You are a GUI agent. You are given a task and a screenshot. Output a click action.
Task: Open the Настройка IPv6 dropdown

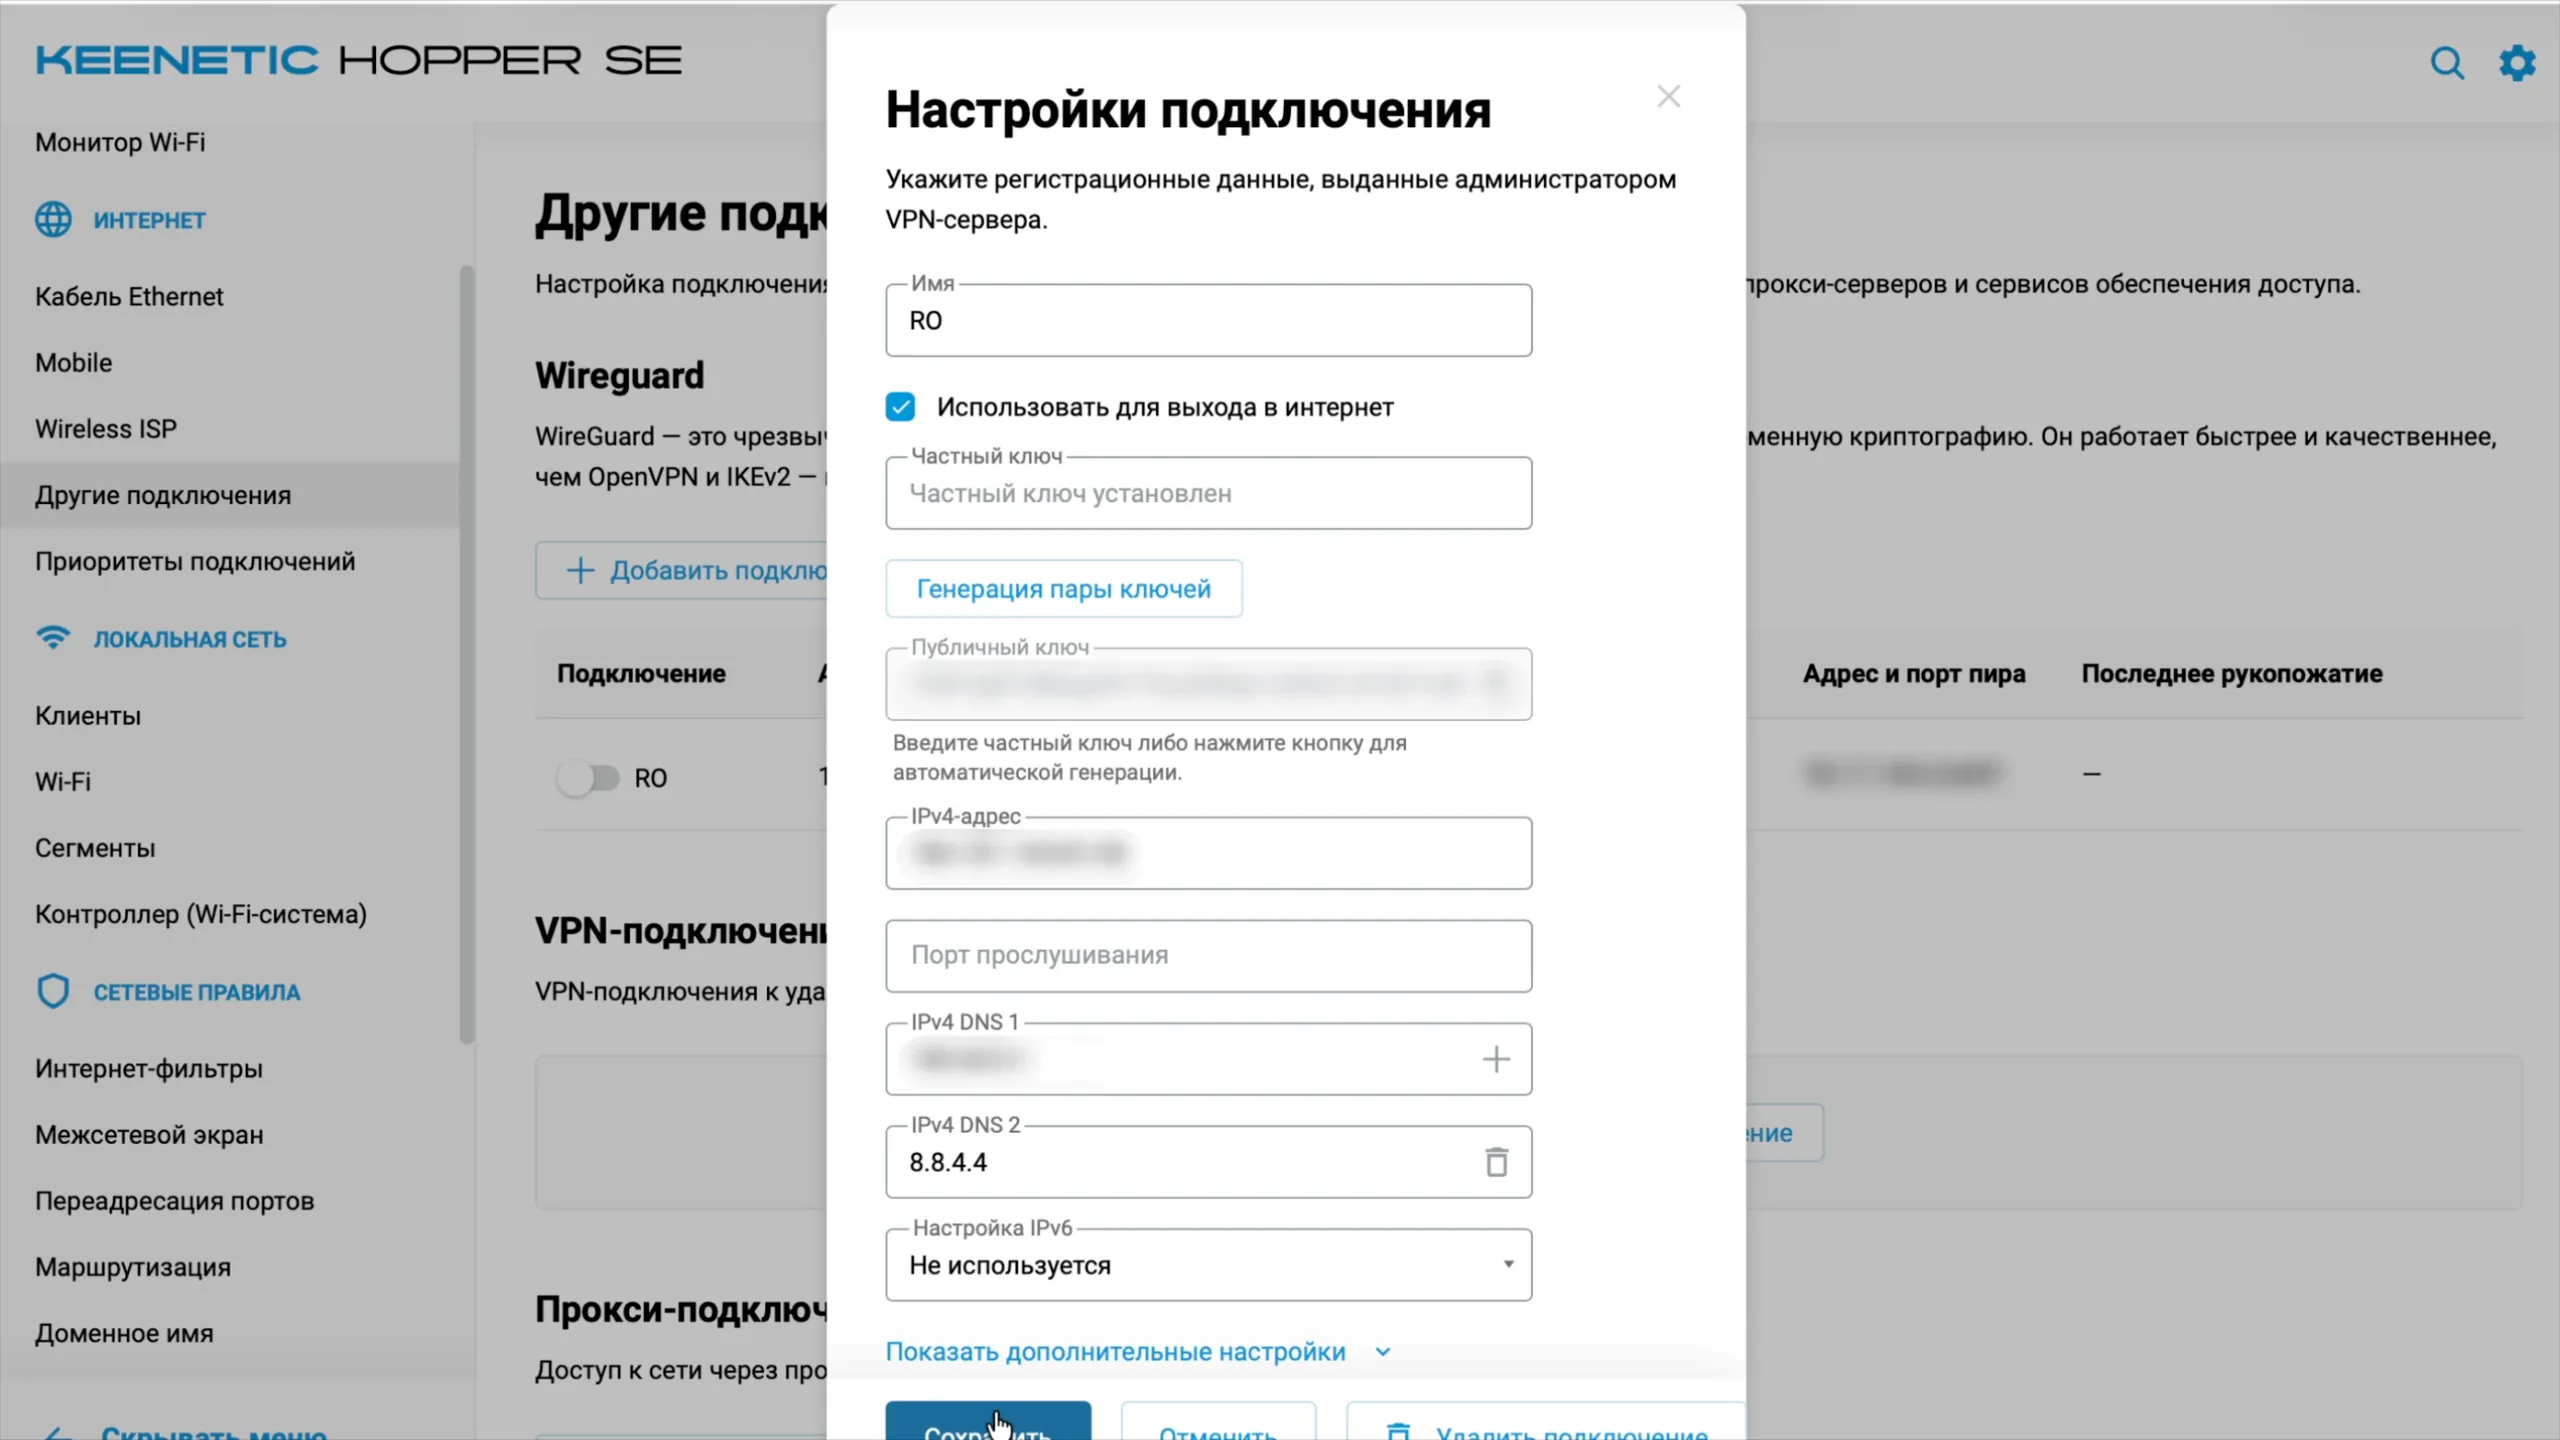(1208, 1265)
